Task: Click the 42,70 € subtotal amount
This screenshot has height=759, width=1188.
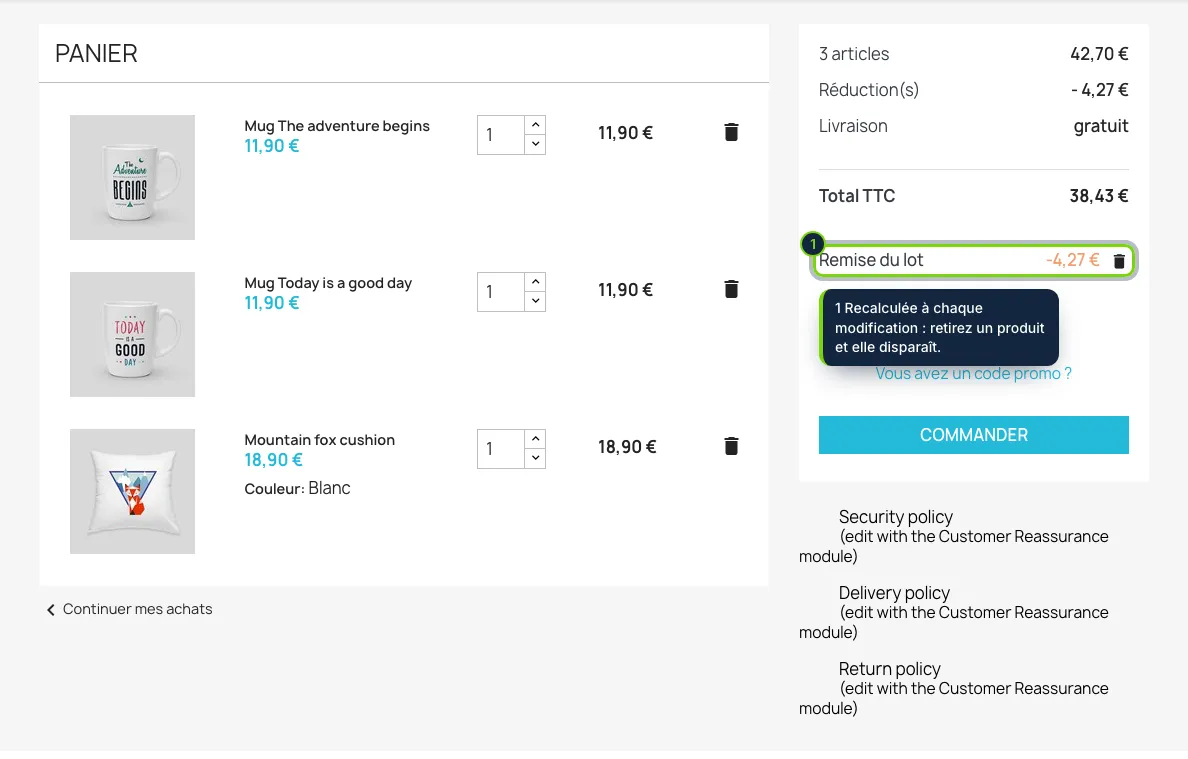Action: click(1099, 54)
